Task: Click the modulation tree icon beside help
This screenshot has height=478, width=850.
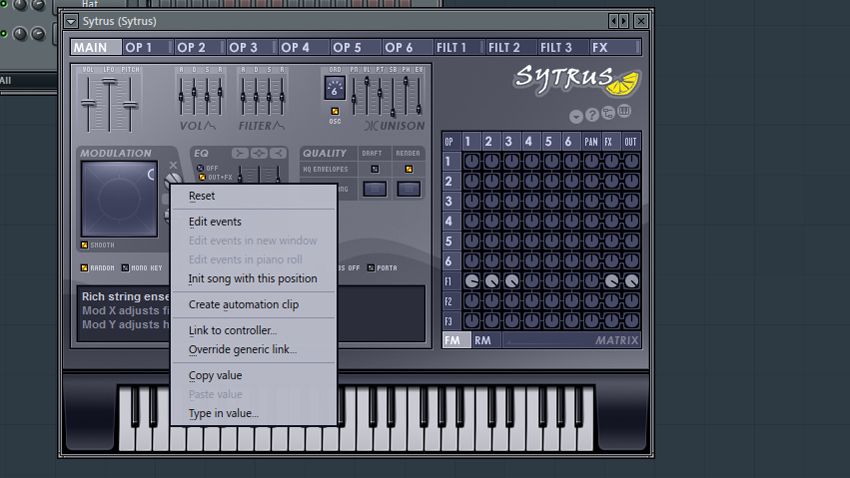Action: tap(608, 113)
